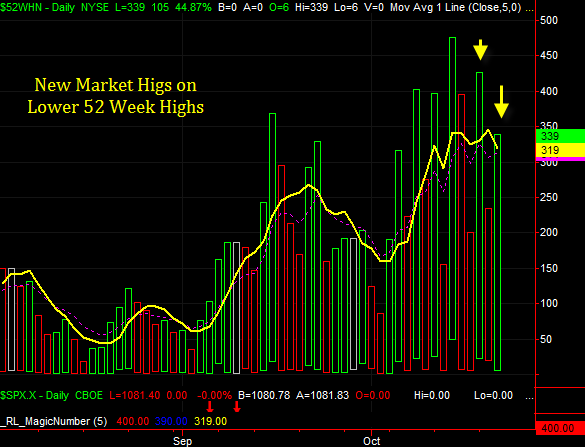This screenshot has height=447, width=585.
Task: Click the small yellow down arrow annotation
Action: coord(481,50)
